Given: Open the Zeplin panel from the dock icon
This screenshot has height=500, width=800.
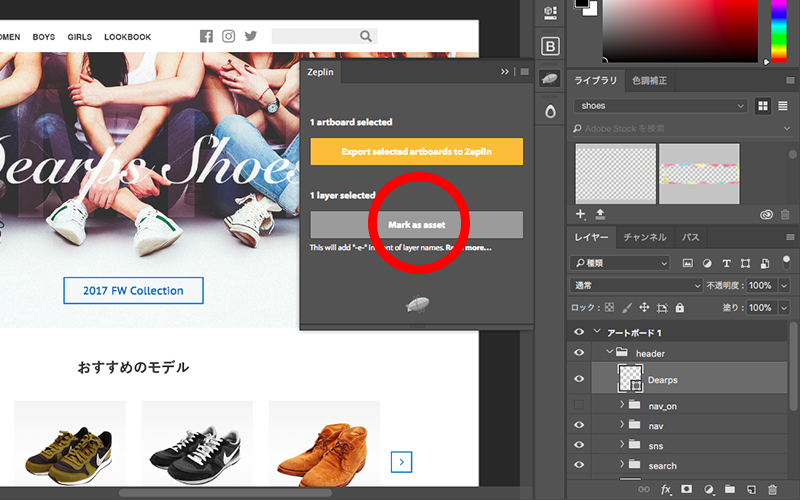Looking at the screenshot, I should [550, 78].
